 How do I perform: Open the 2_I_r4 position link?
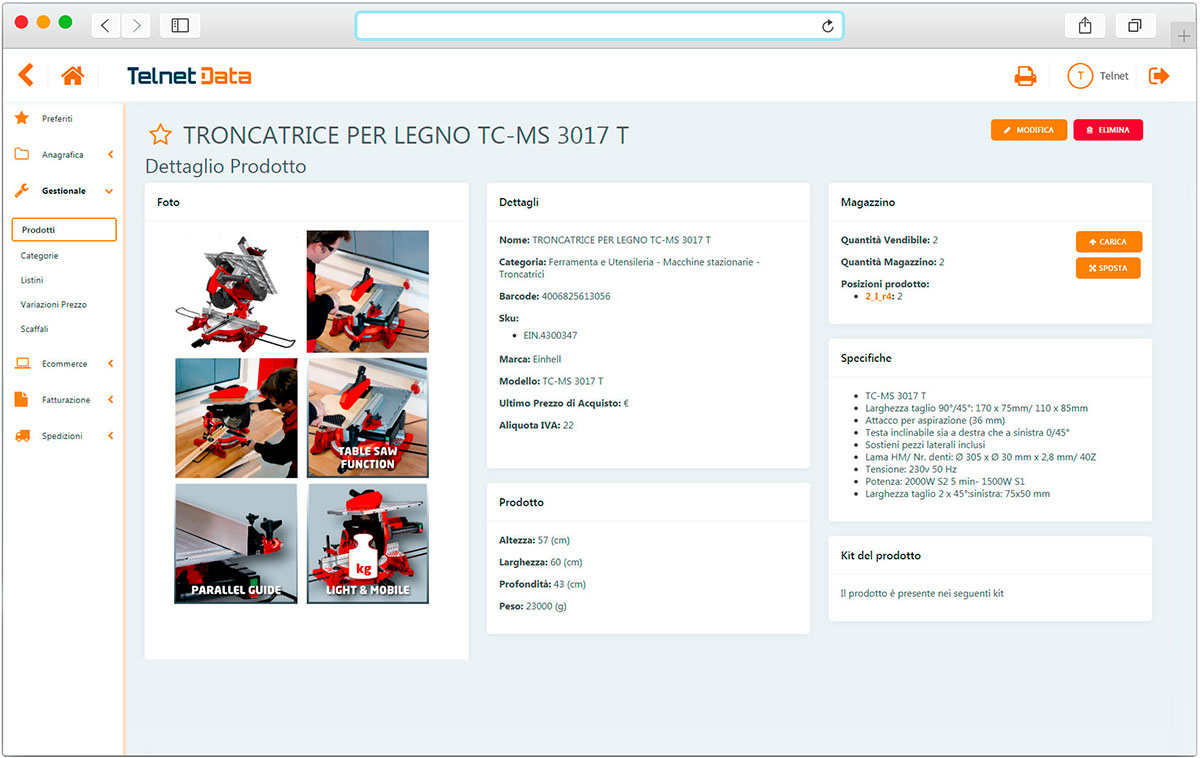[879, 296]
